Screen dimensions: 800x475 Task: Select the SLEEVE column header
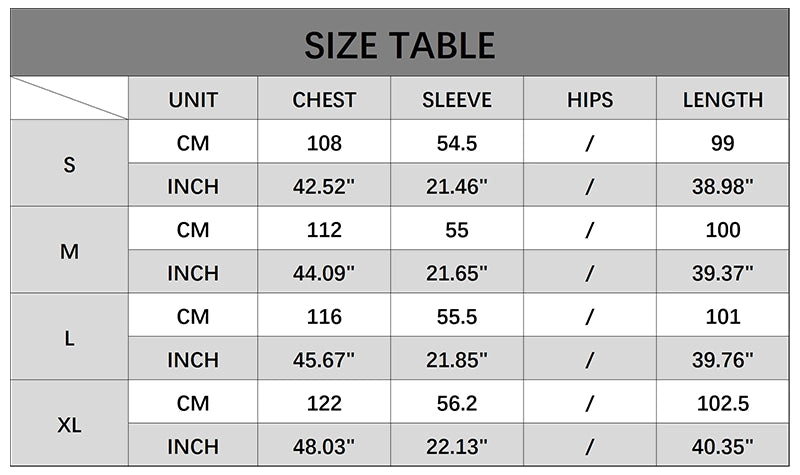(457, 100)
